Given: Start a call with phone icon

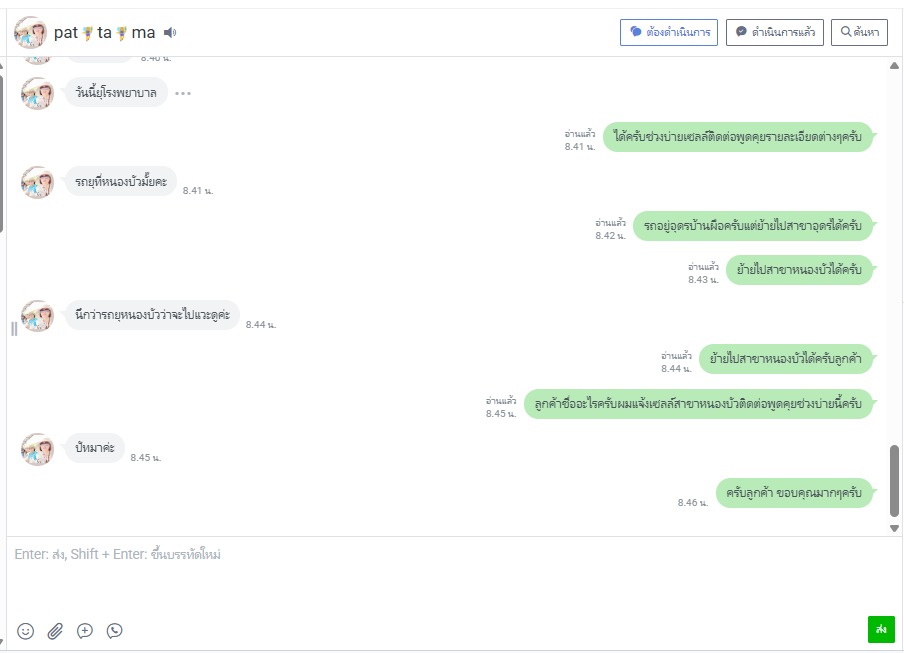Looking at the screenshot, I should (114, 631).
